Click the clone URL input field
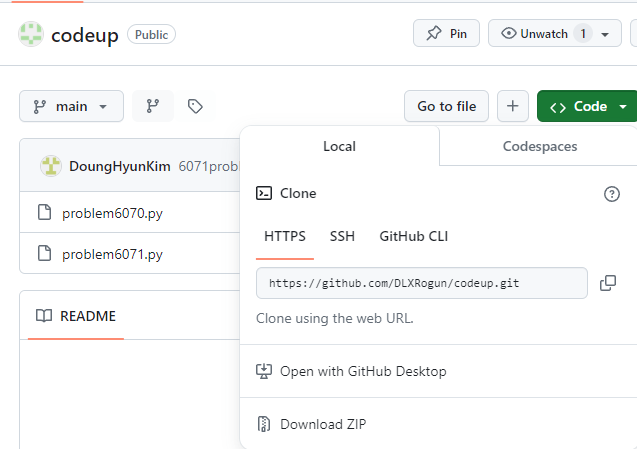Viewport: 637px width, 449px height. [x=422, y=283]
